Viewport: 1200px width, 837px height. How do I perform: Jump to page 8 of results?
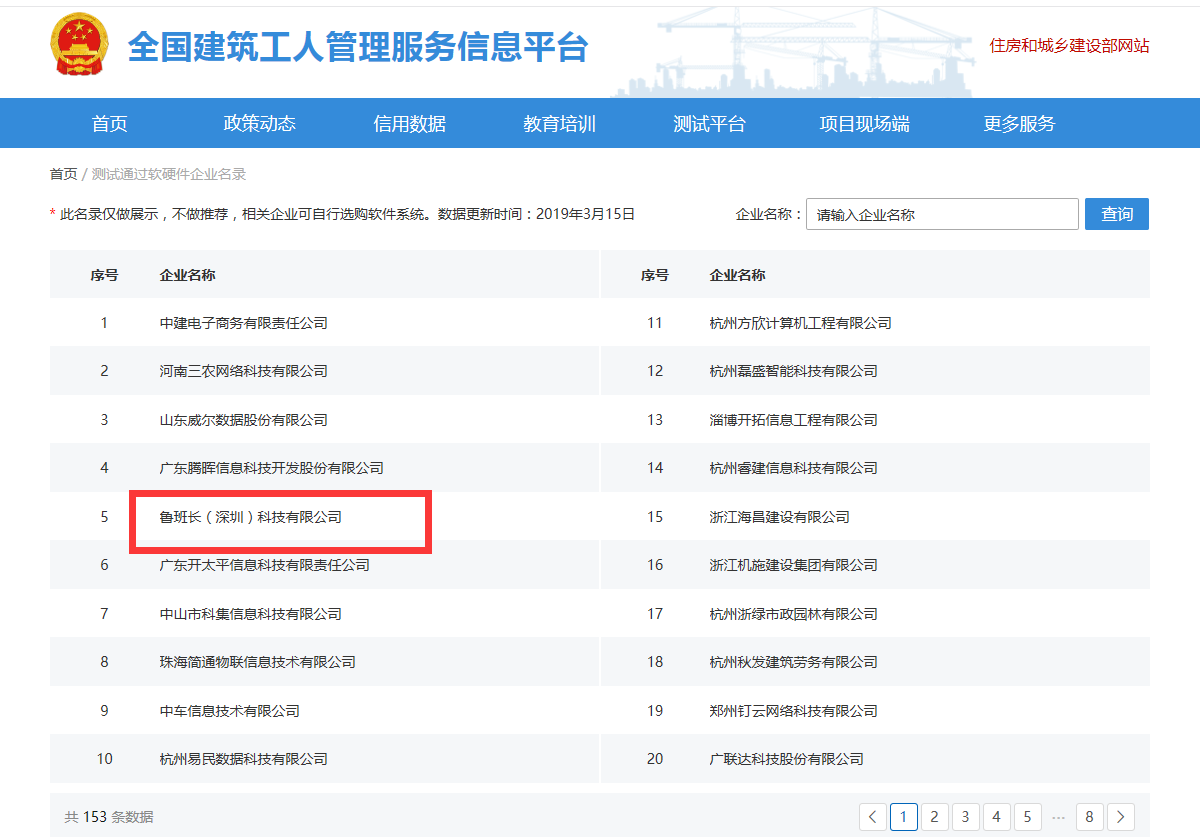tap(1089, 817)
